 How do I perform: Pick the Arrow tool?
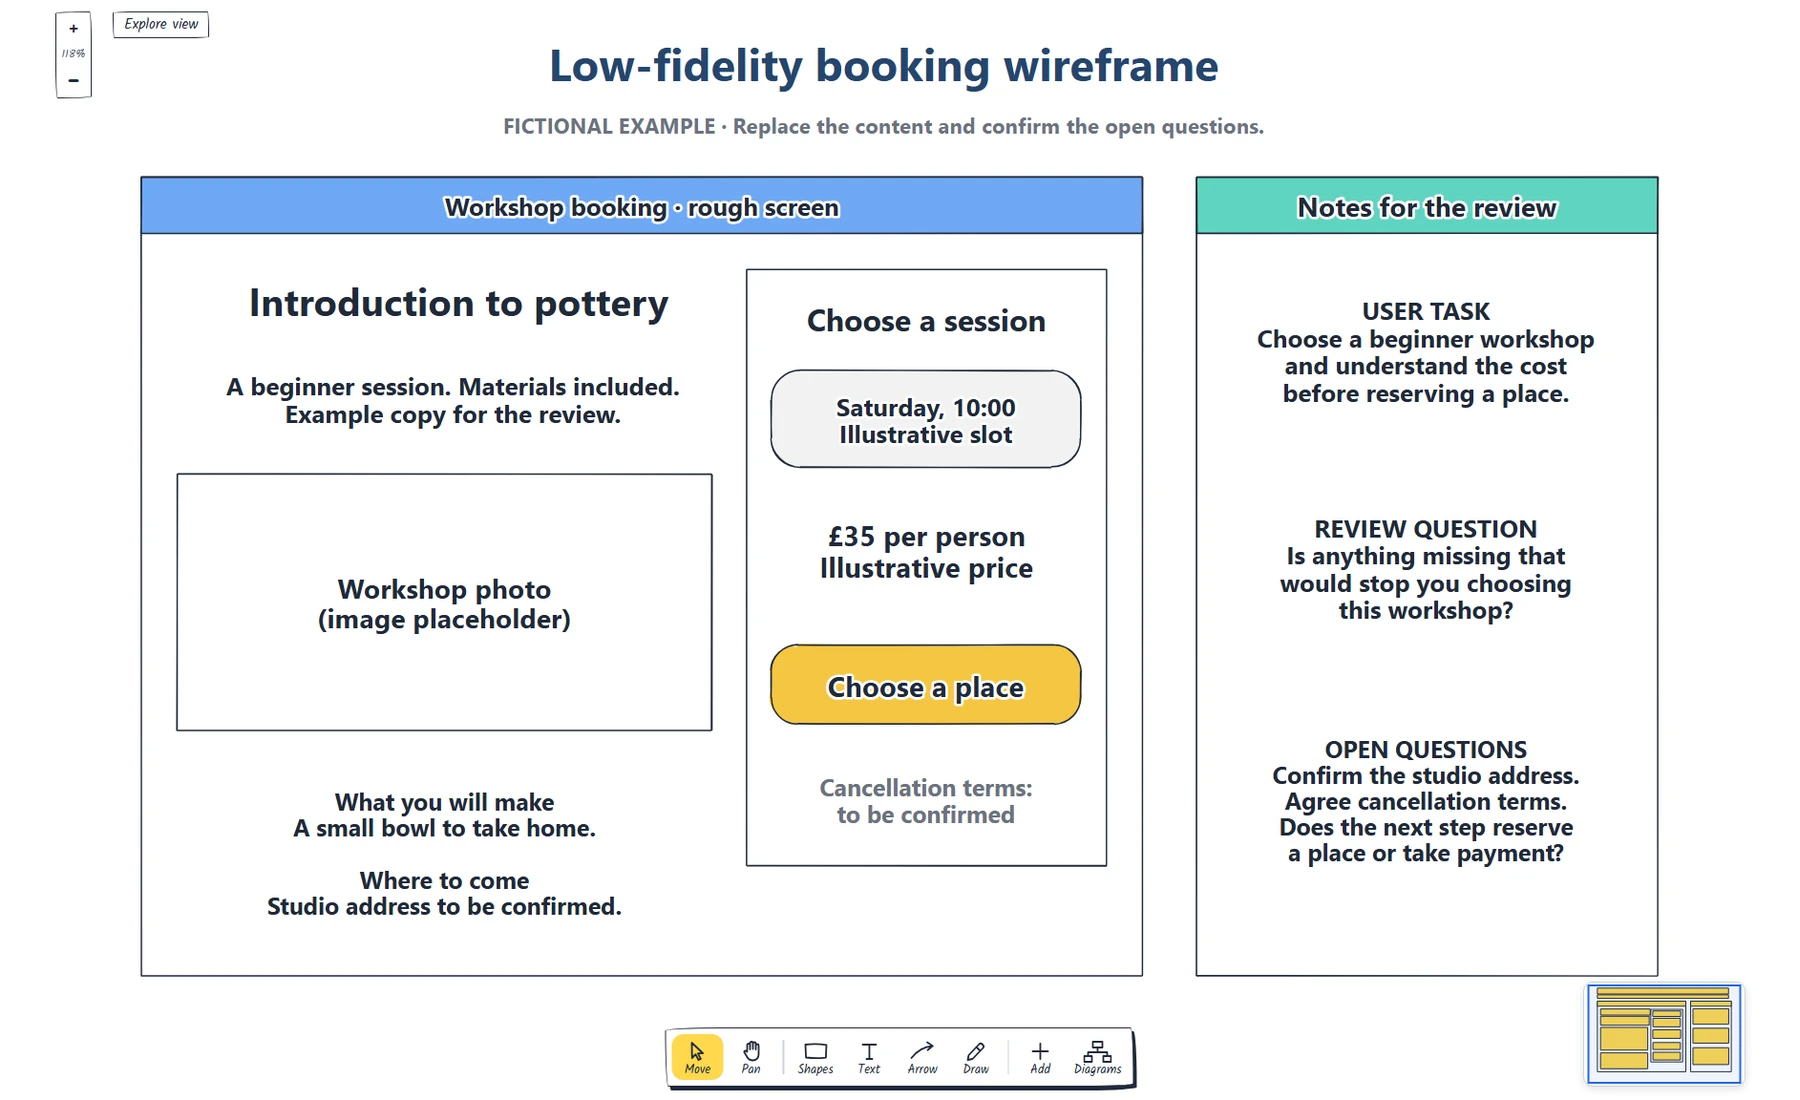tap(922, 1057)
